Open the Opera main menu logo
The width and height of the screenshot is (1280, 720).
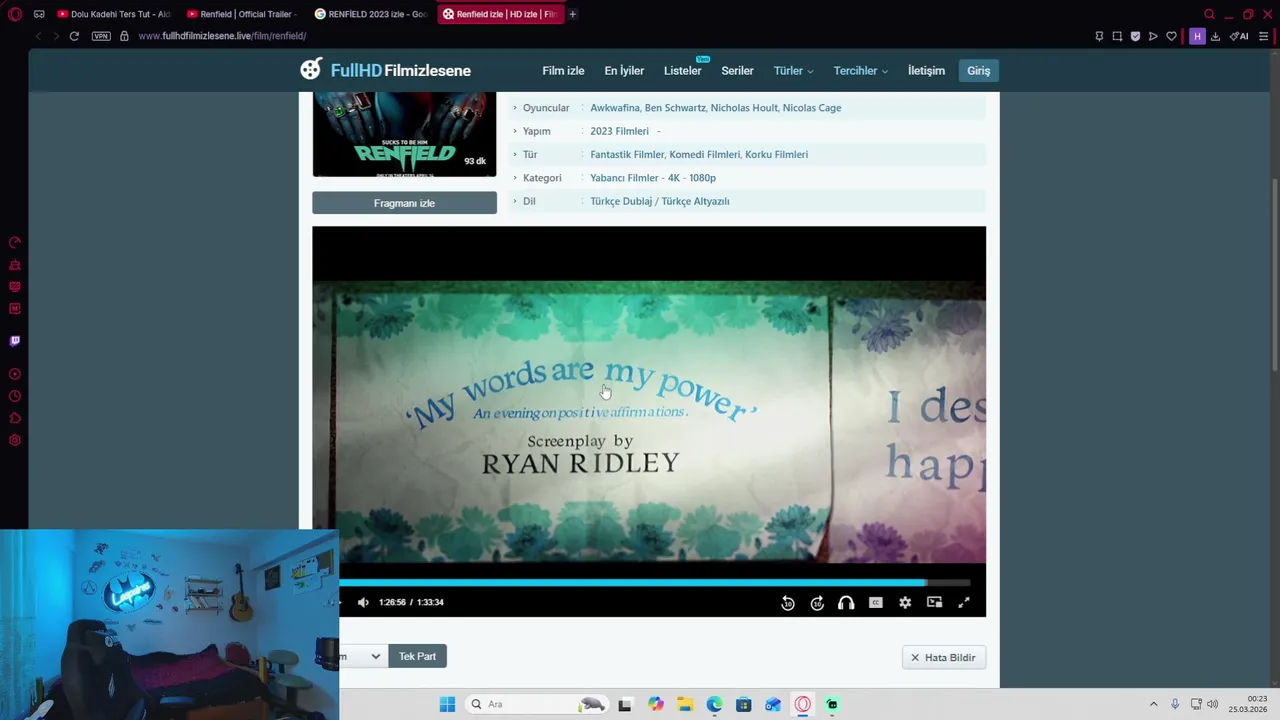coord(14,14)
